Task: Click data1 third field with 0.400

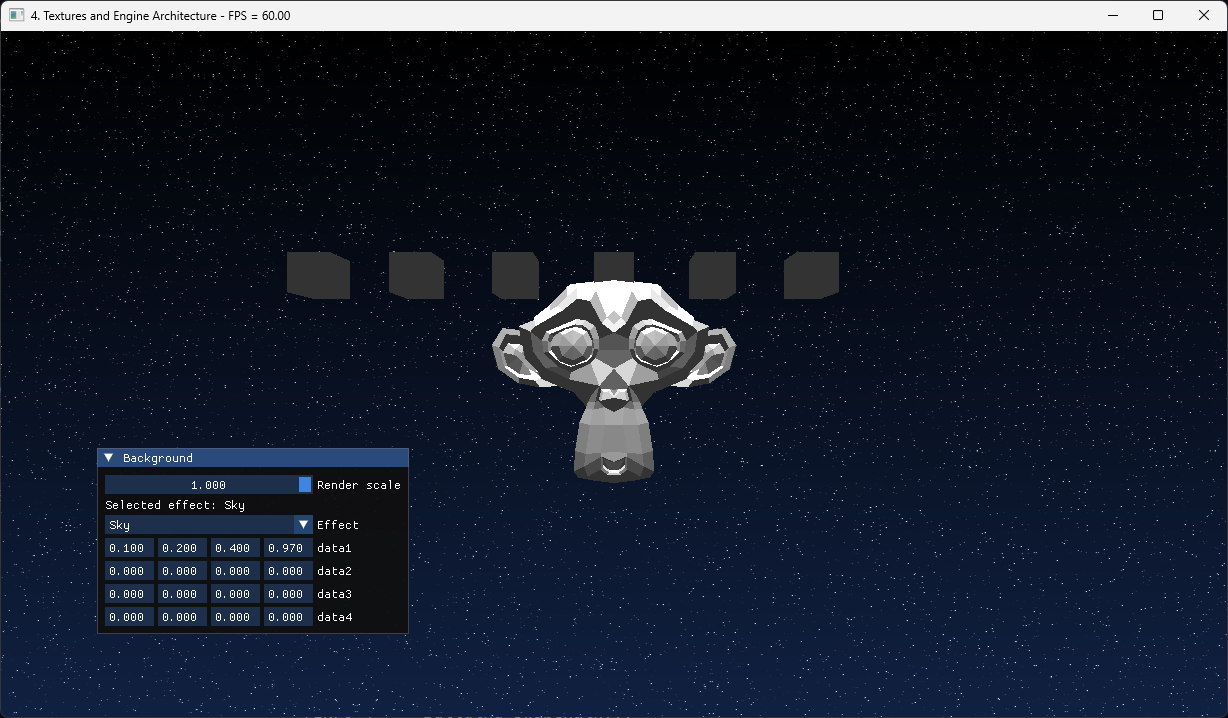Action: (x=236, y=548)
